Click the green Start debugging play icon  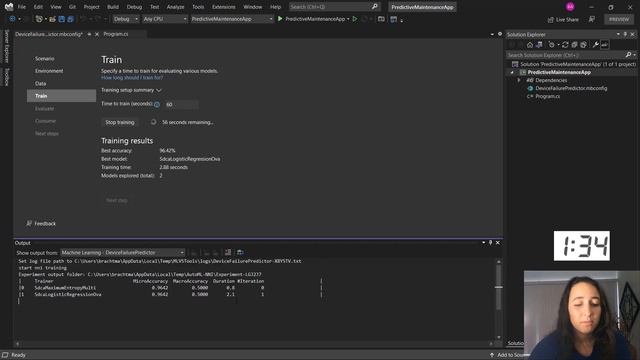(280, 19)
